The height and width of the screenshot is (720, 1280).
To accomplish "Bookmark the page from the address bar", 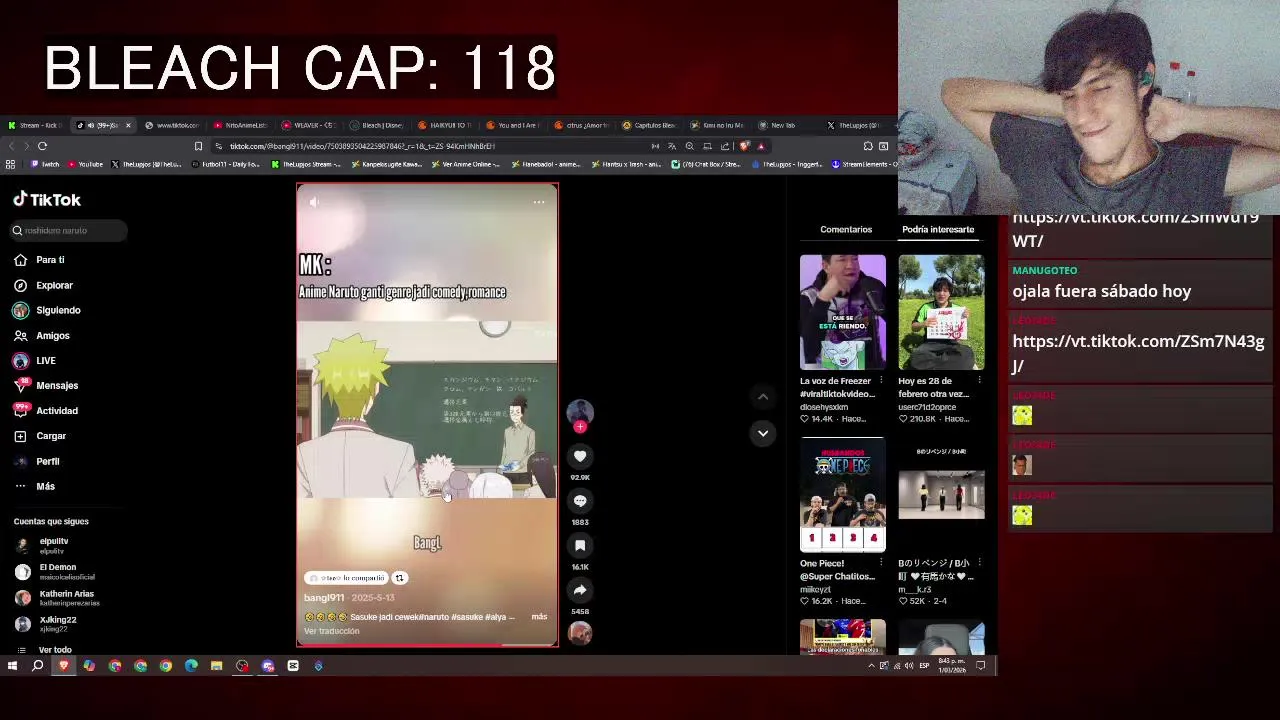I will [198, 146].
